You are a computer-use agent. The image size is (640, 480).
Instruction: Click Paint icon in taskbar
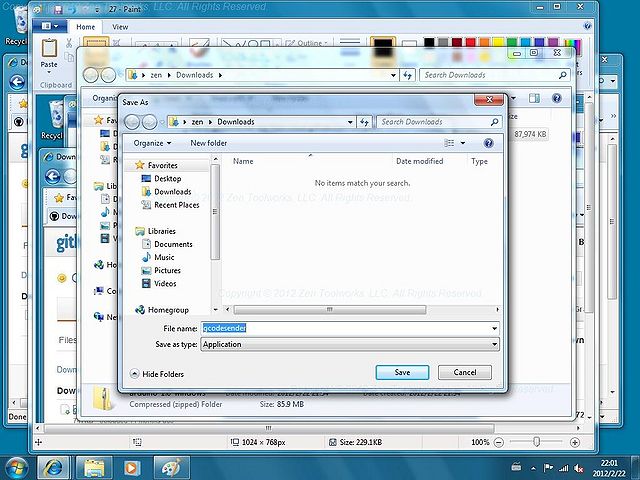pos(171,468)
